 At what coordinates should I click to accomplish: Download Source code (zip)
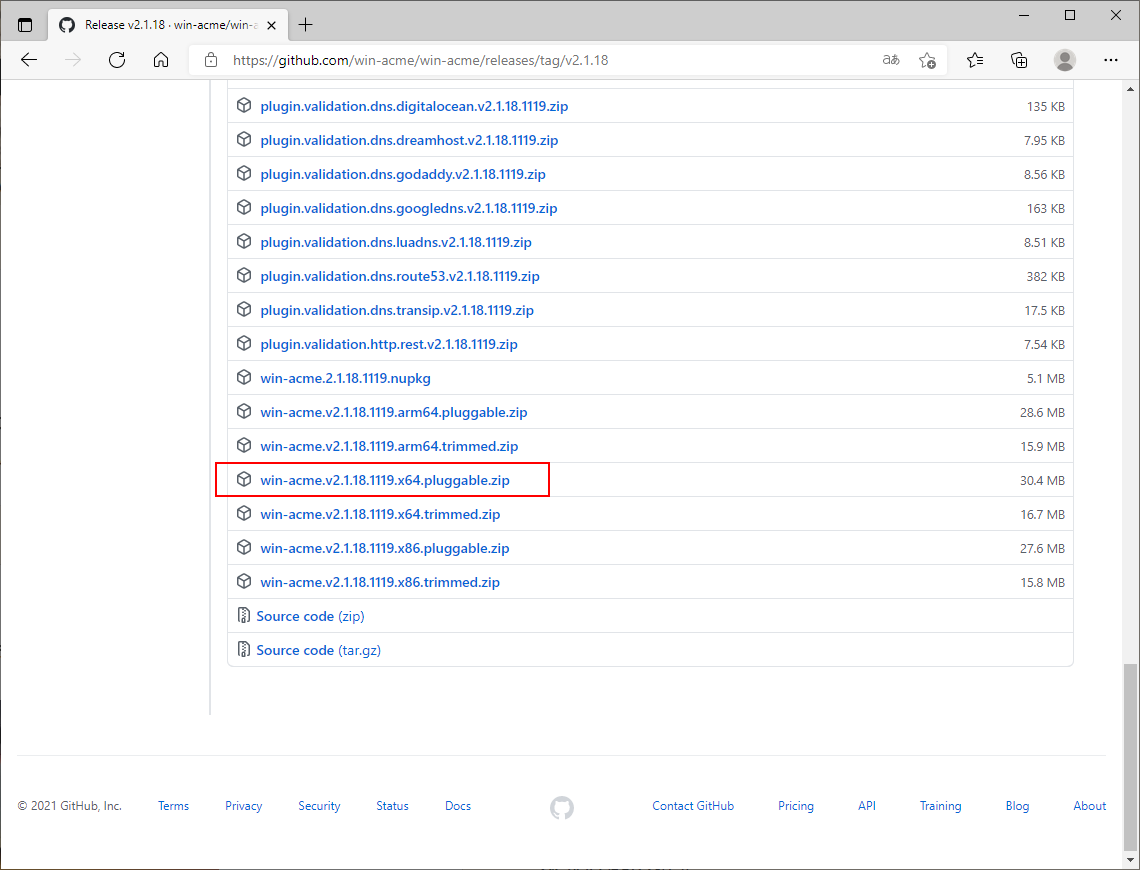pos(310,616)
